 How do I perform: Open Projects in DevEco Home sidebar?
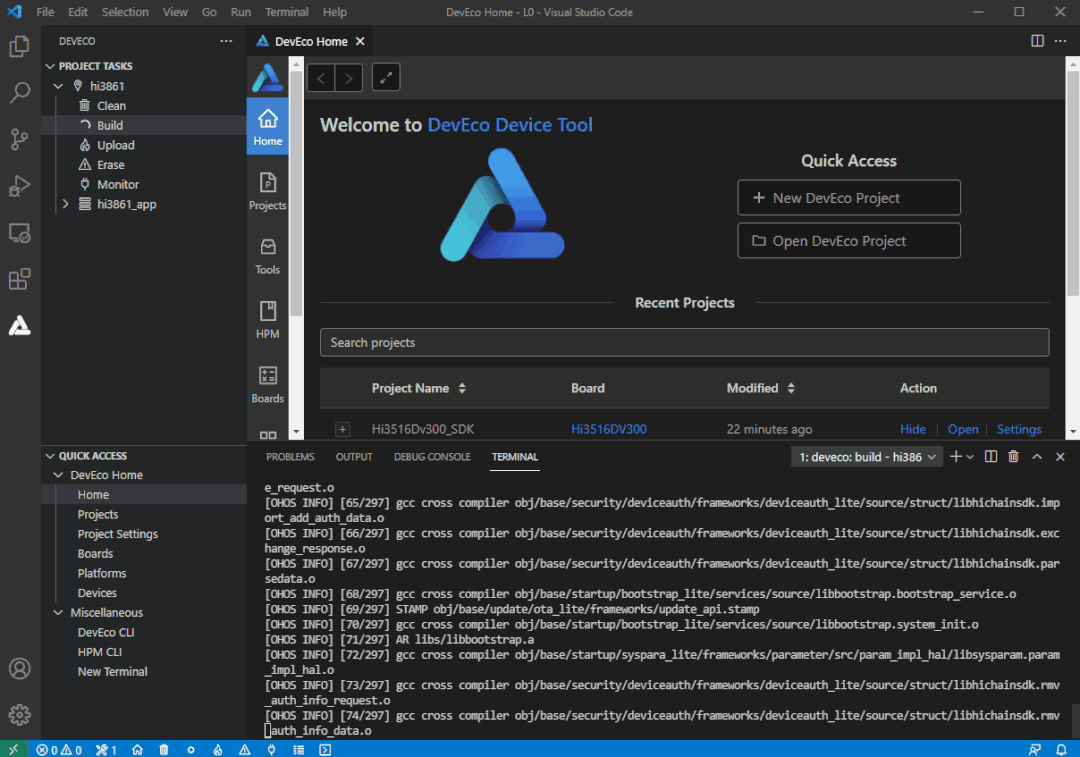point(267,190)
